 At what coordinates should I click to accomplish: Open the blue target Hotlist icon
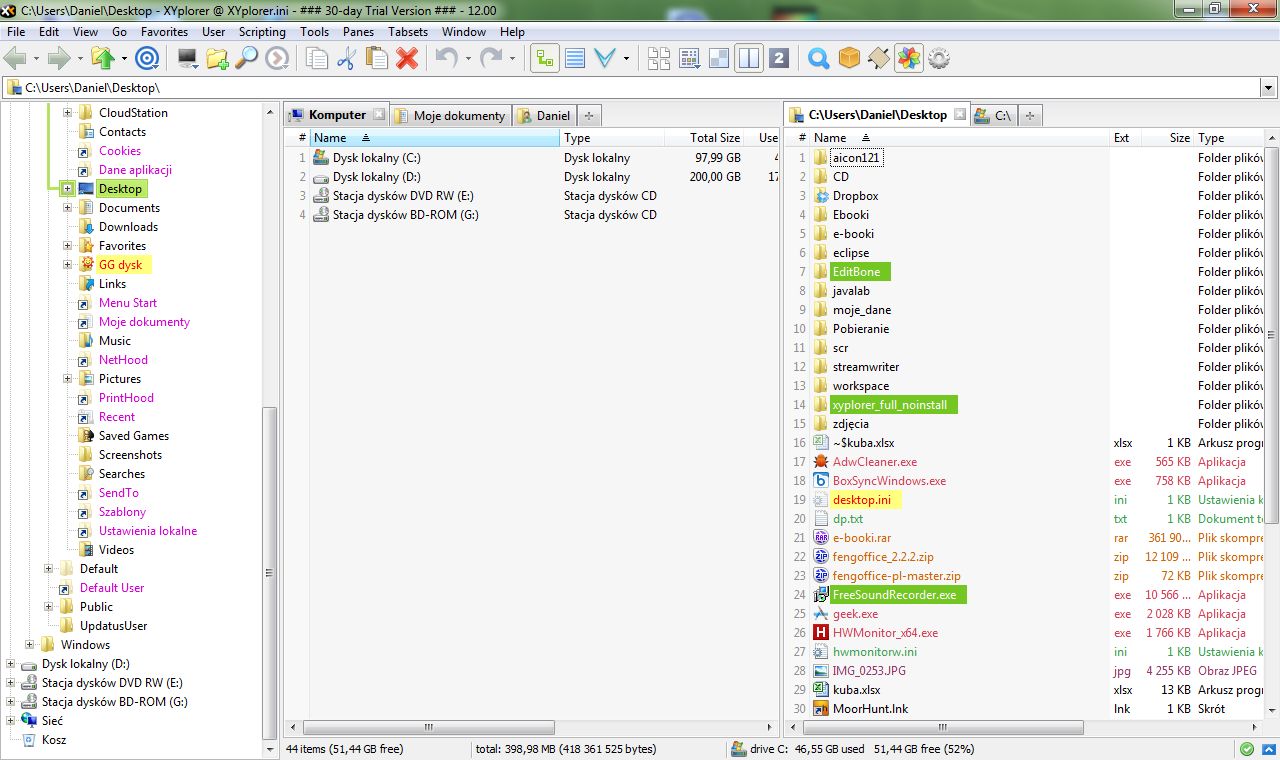coord(147,58)
